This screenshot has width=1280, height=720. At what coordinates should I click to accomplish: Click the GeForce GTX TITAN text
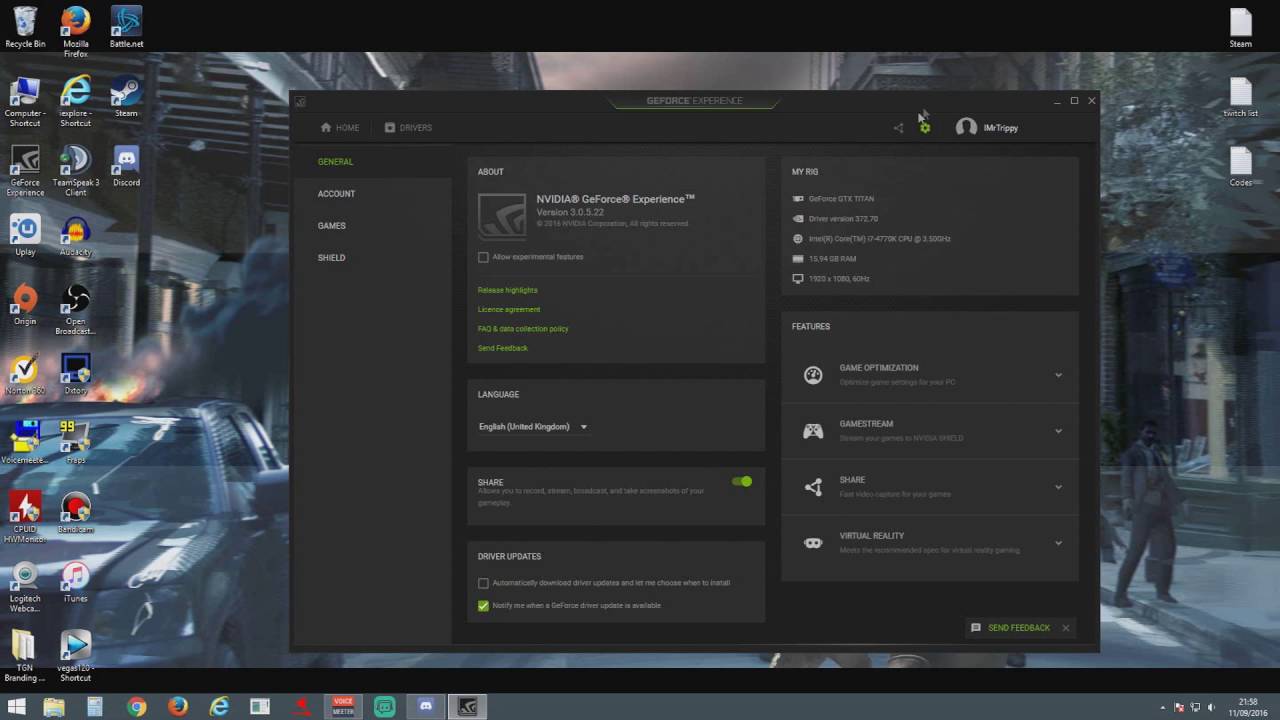[841, 199]
